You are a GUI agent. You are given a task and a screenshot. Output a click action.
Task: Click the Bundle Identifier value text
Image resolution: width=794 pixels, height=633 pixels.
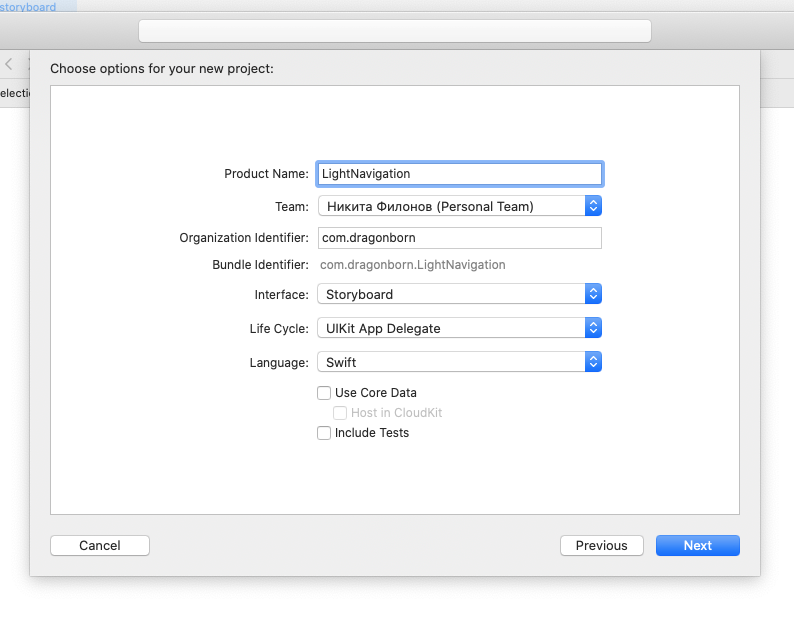click(x=413, y=265)
